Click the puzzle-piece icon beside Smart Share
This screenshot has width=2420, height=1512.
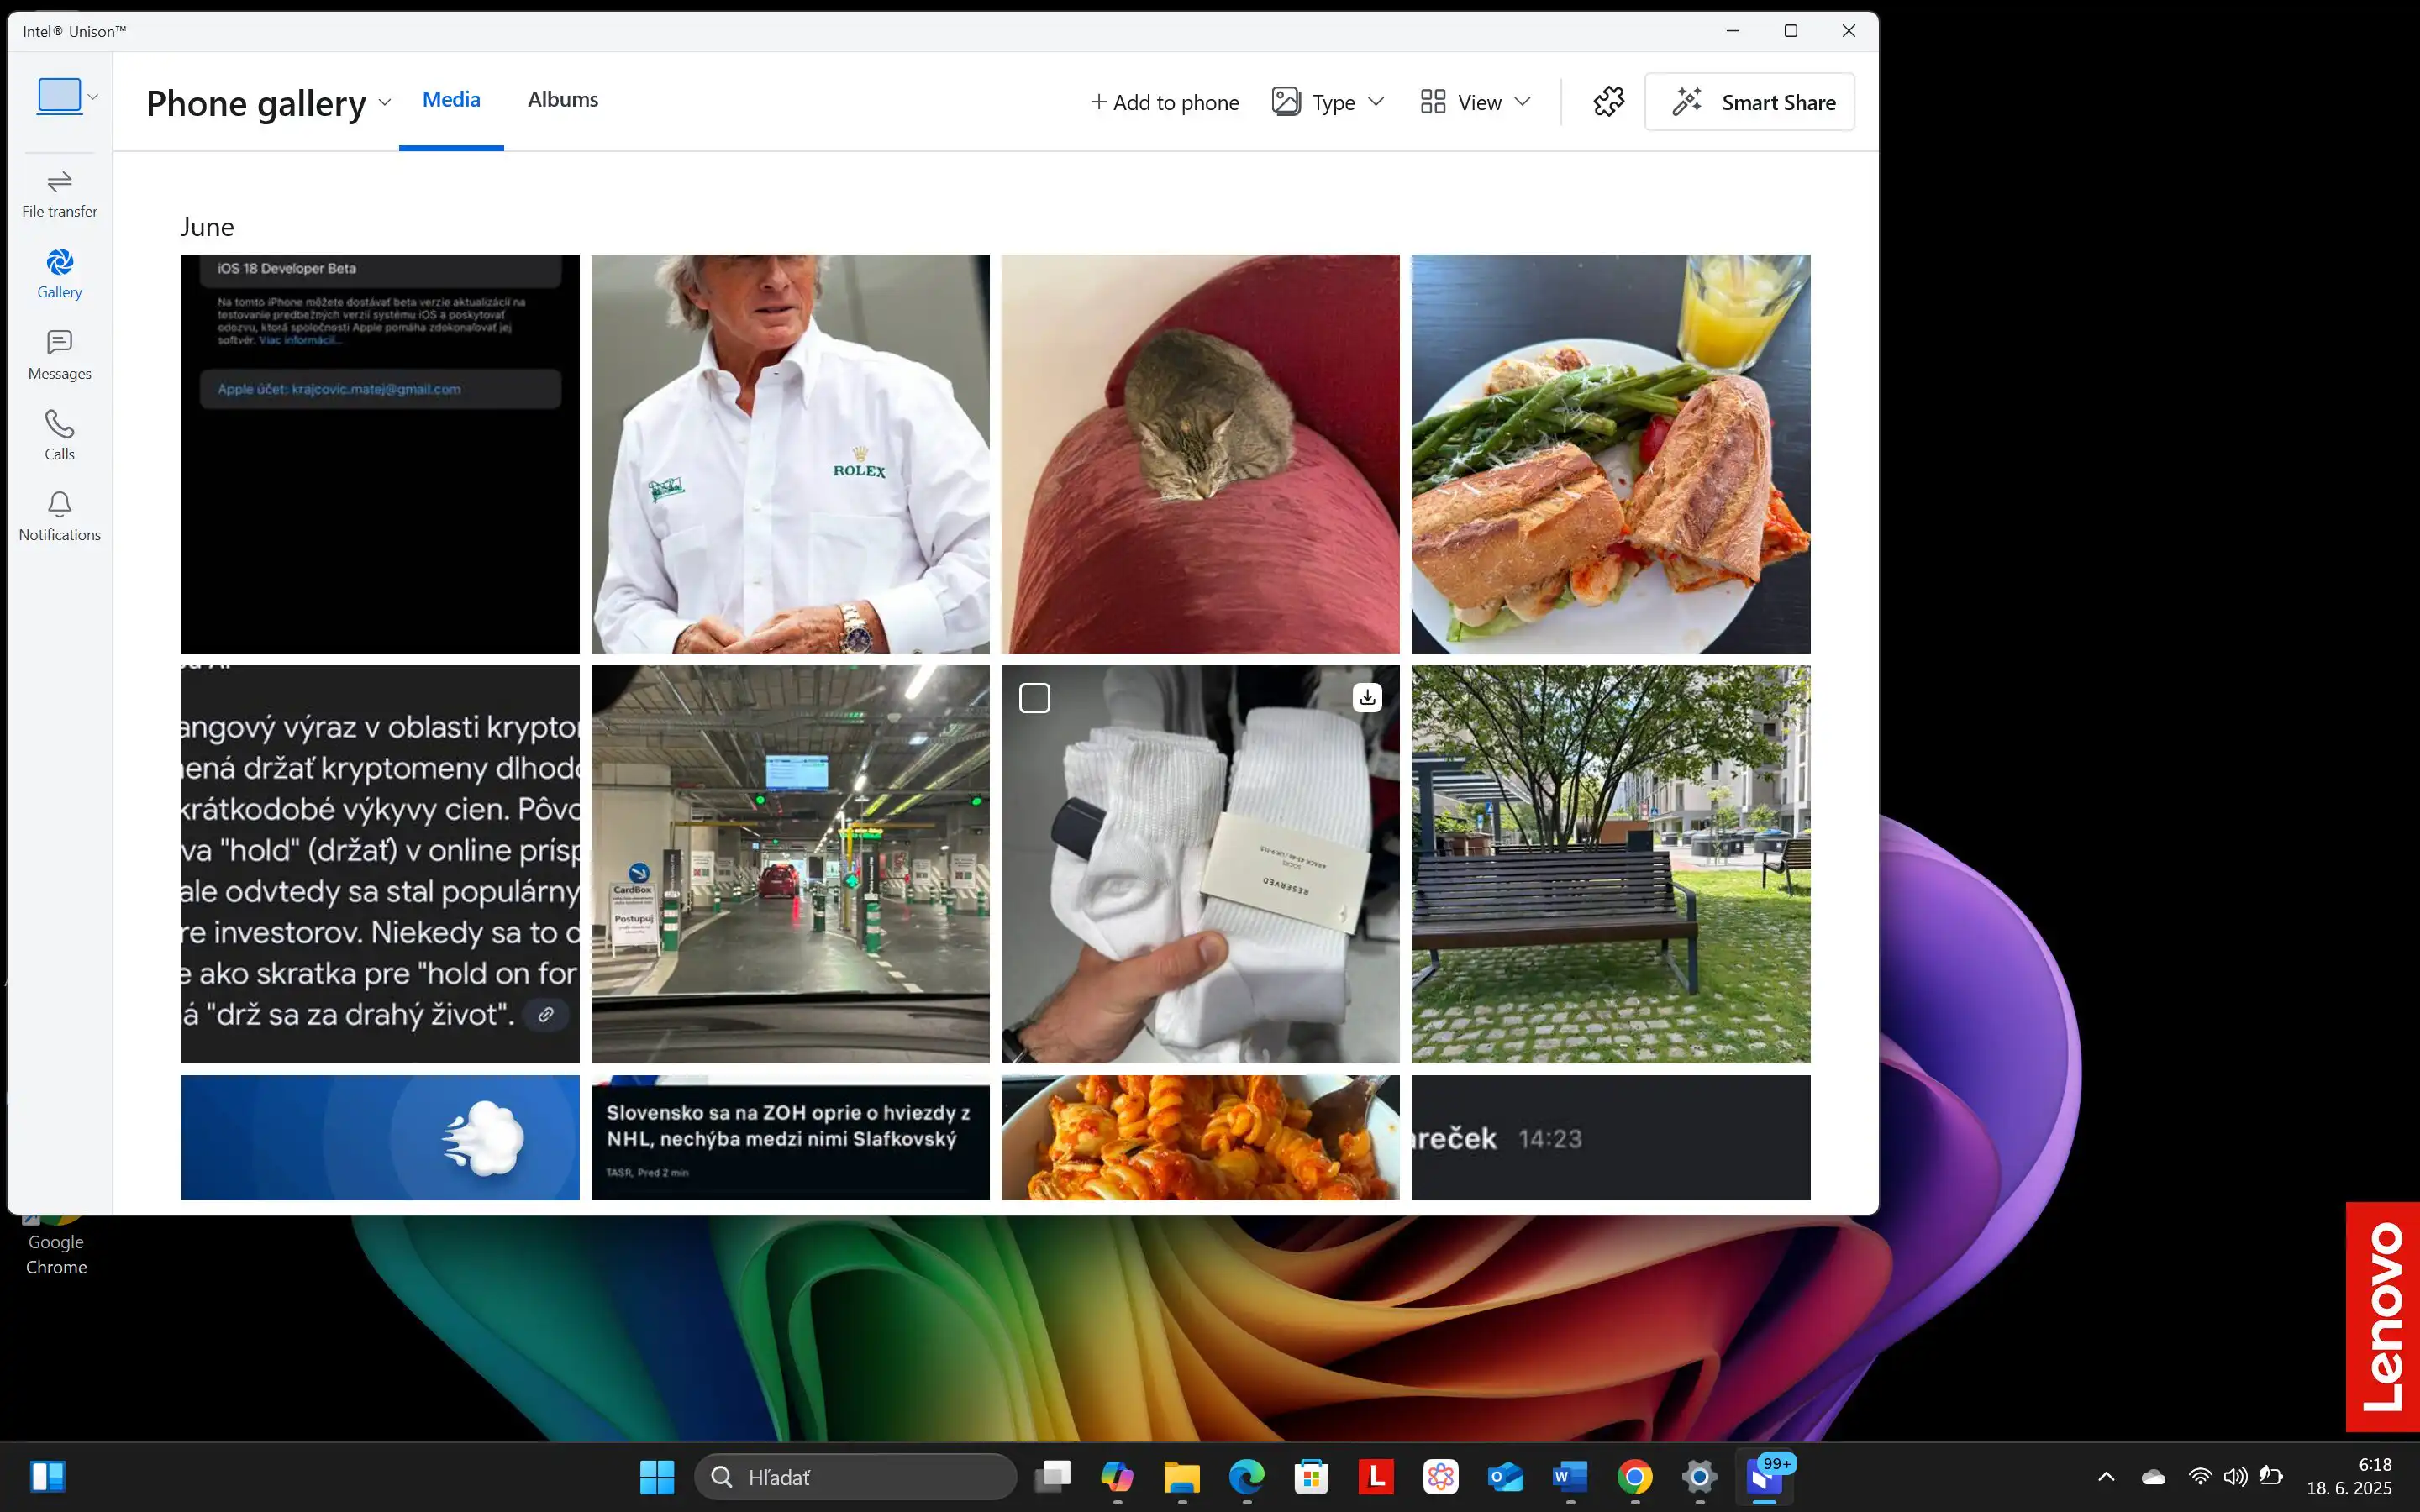tap(1608, 101)
